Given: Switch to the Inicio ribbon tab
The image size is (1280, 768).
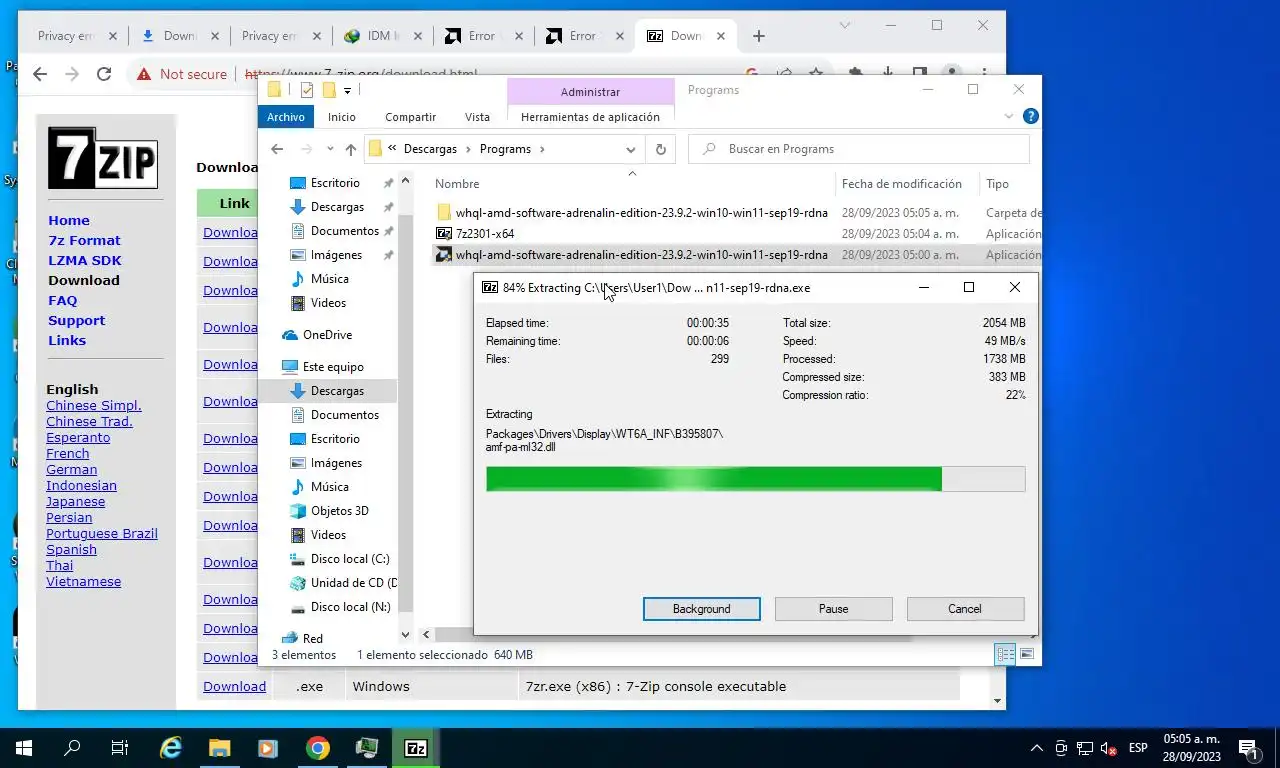Looking at the screenshot, I should click(342, 117).
